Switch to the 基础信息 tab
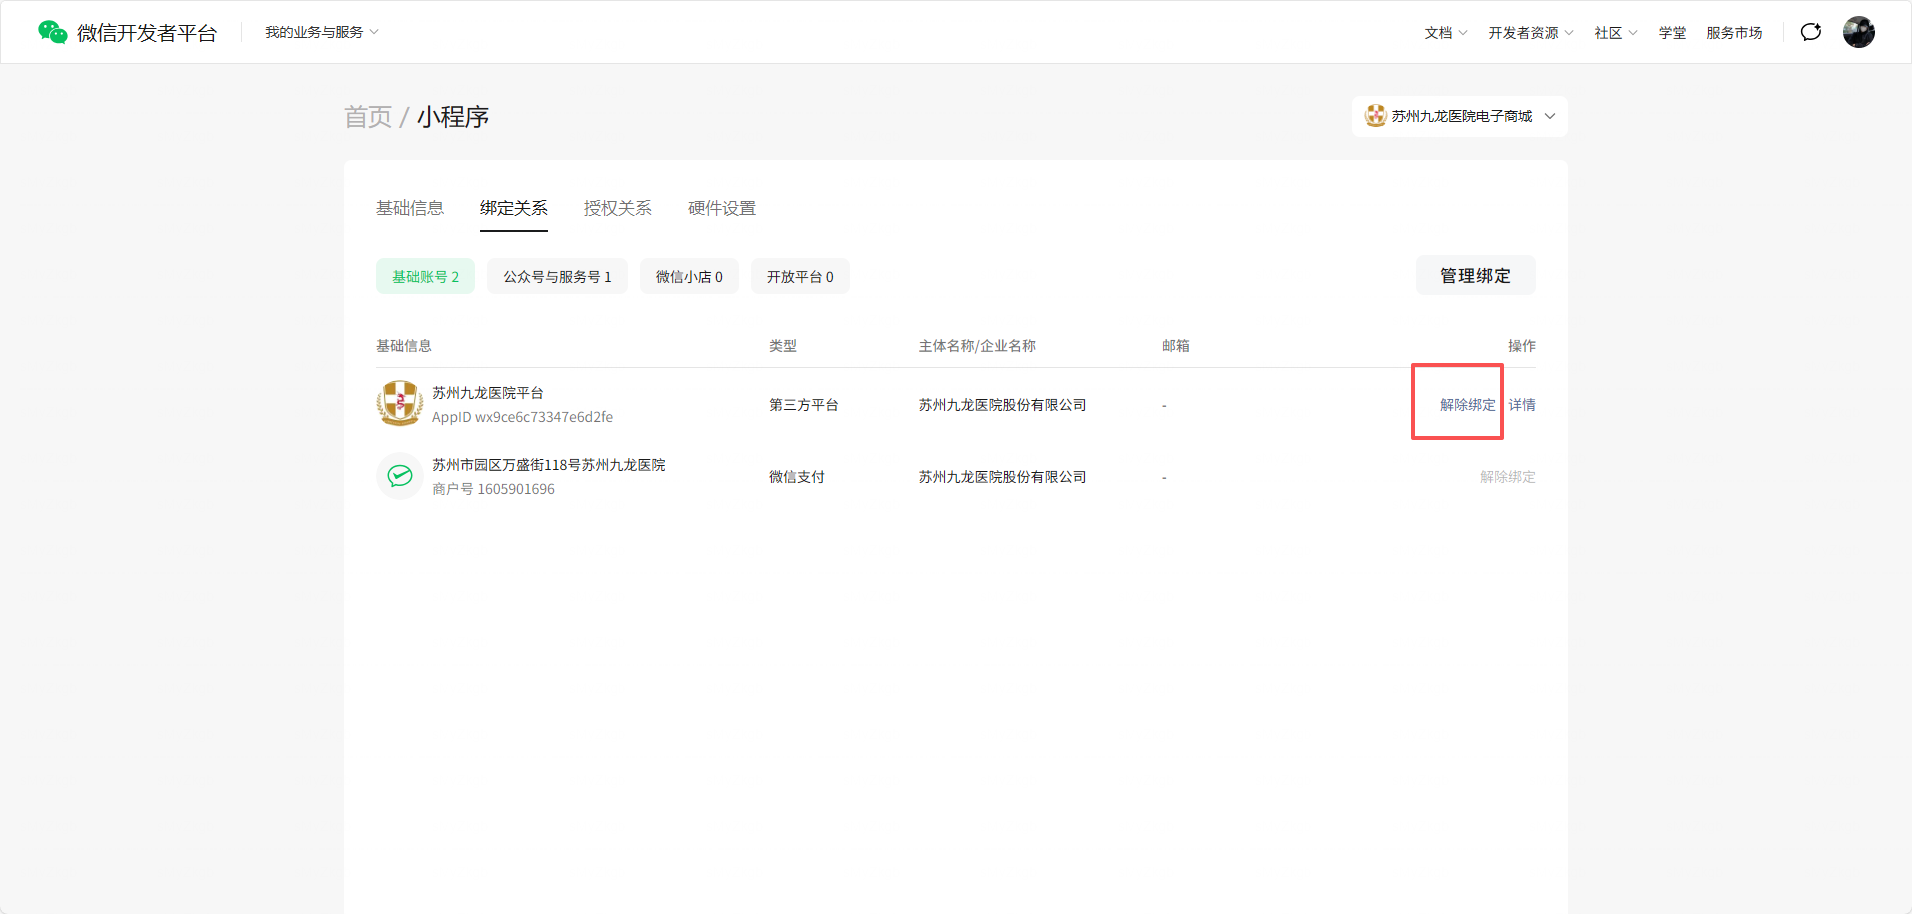Image resolution: width=1912 pixels, height=914 pixels. coord(410,208)
